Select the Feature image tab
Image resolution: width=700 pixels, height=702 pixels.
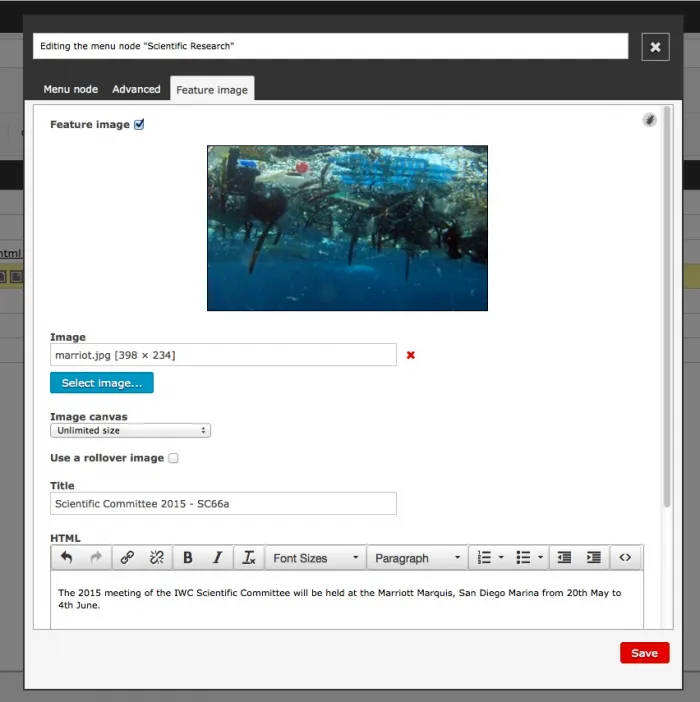212,89
